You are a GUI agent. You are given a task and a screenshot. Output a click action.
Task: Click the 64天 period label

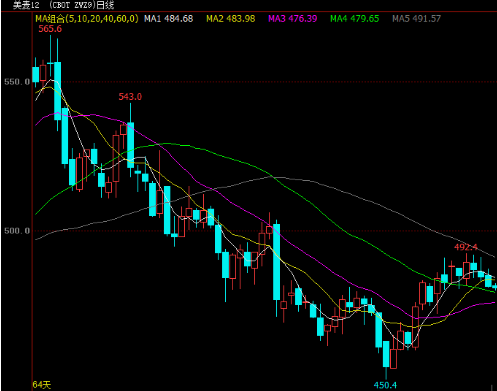pos(42,385)
